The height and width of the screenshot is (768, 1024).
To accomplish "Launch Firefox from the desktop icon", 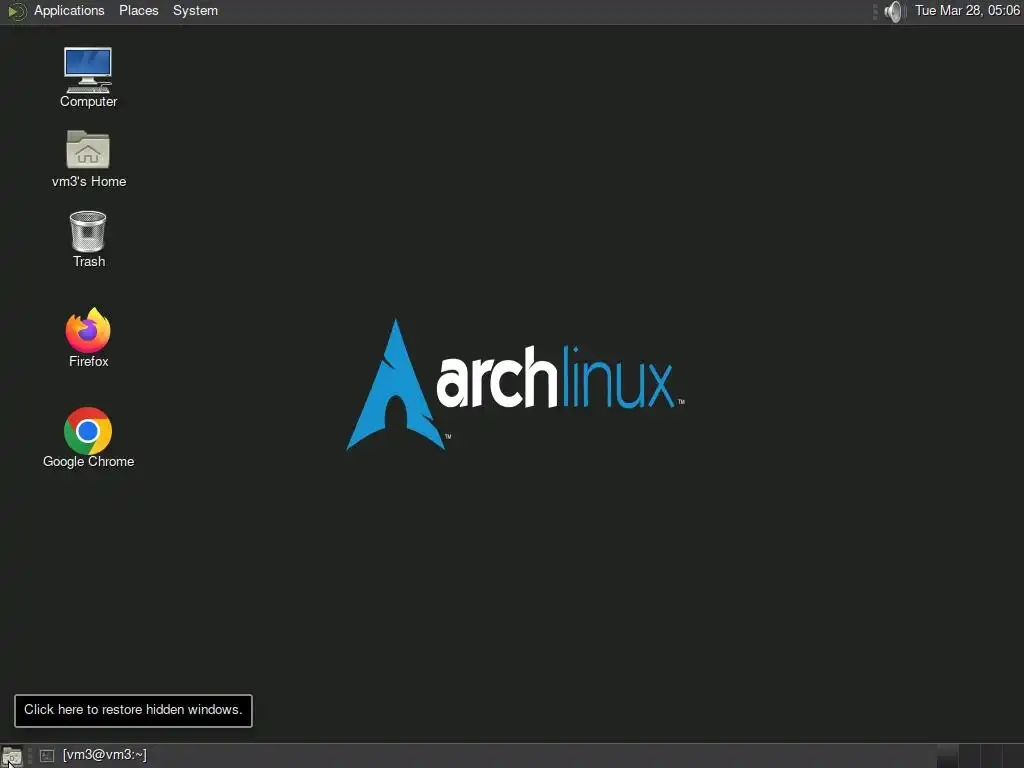I will 88,338.
